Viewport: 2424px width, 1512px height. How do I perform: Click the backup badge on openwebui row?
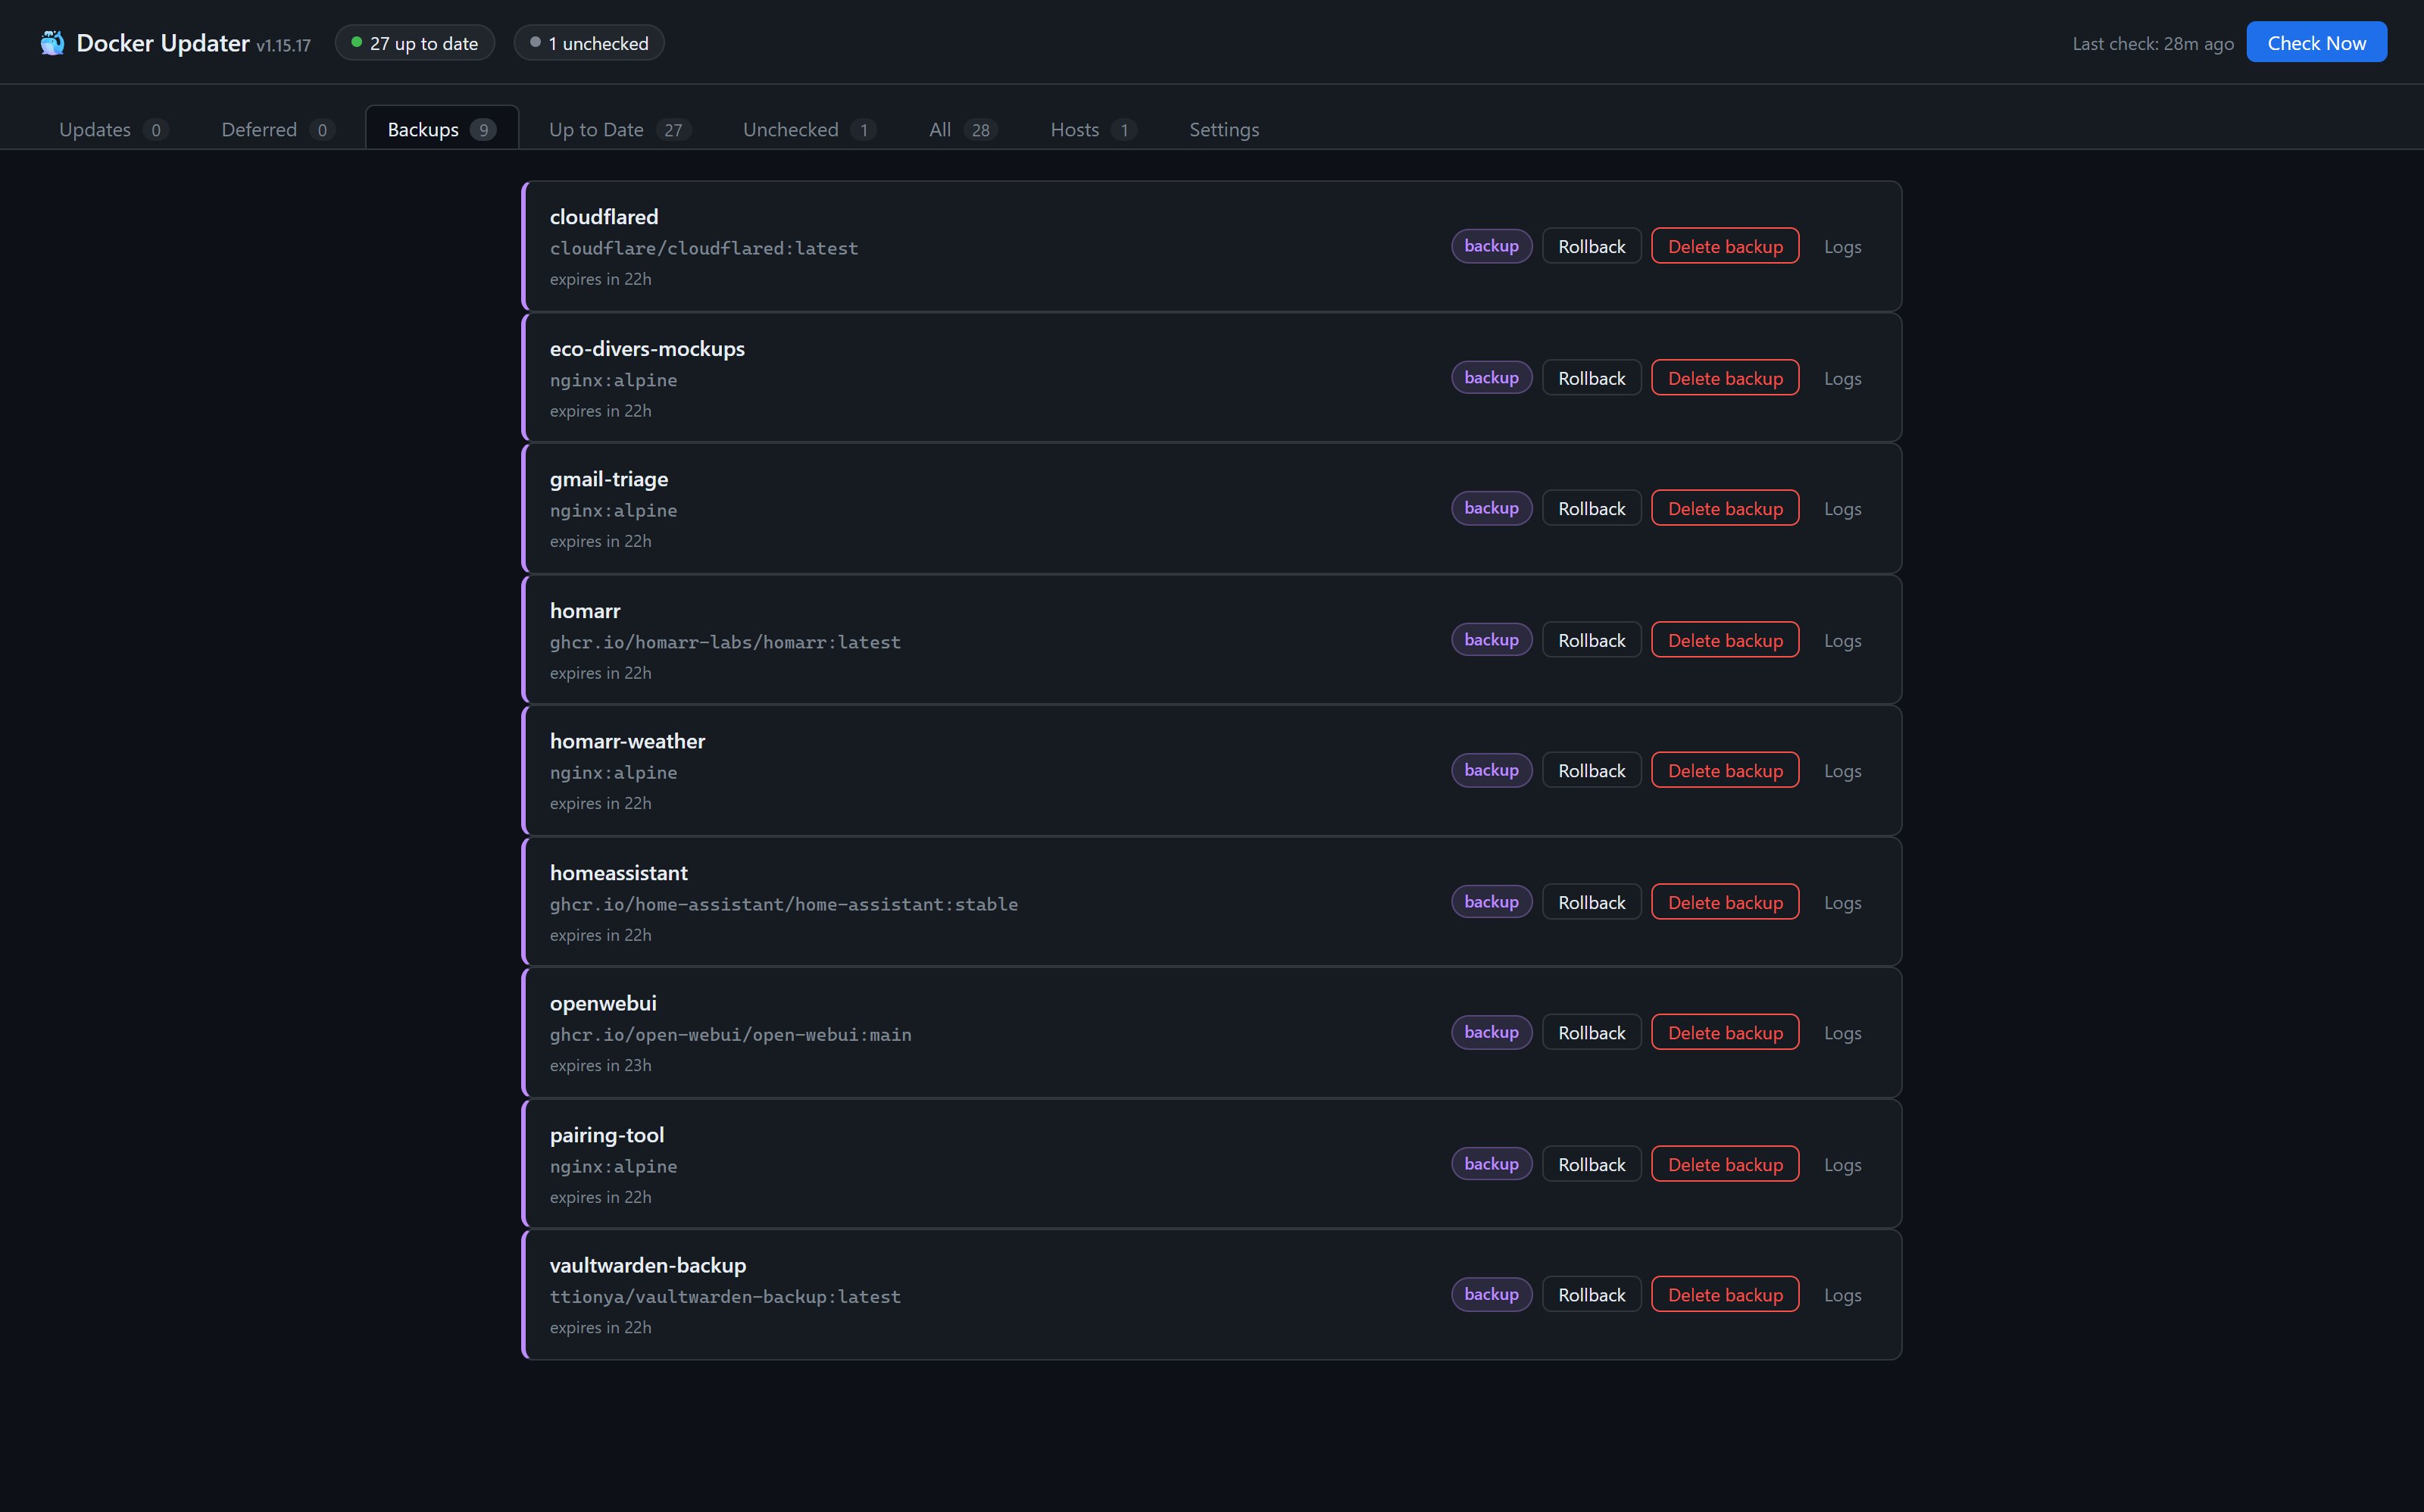pyautogui.click(x=1491, y=1032)
